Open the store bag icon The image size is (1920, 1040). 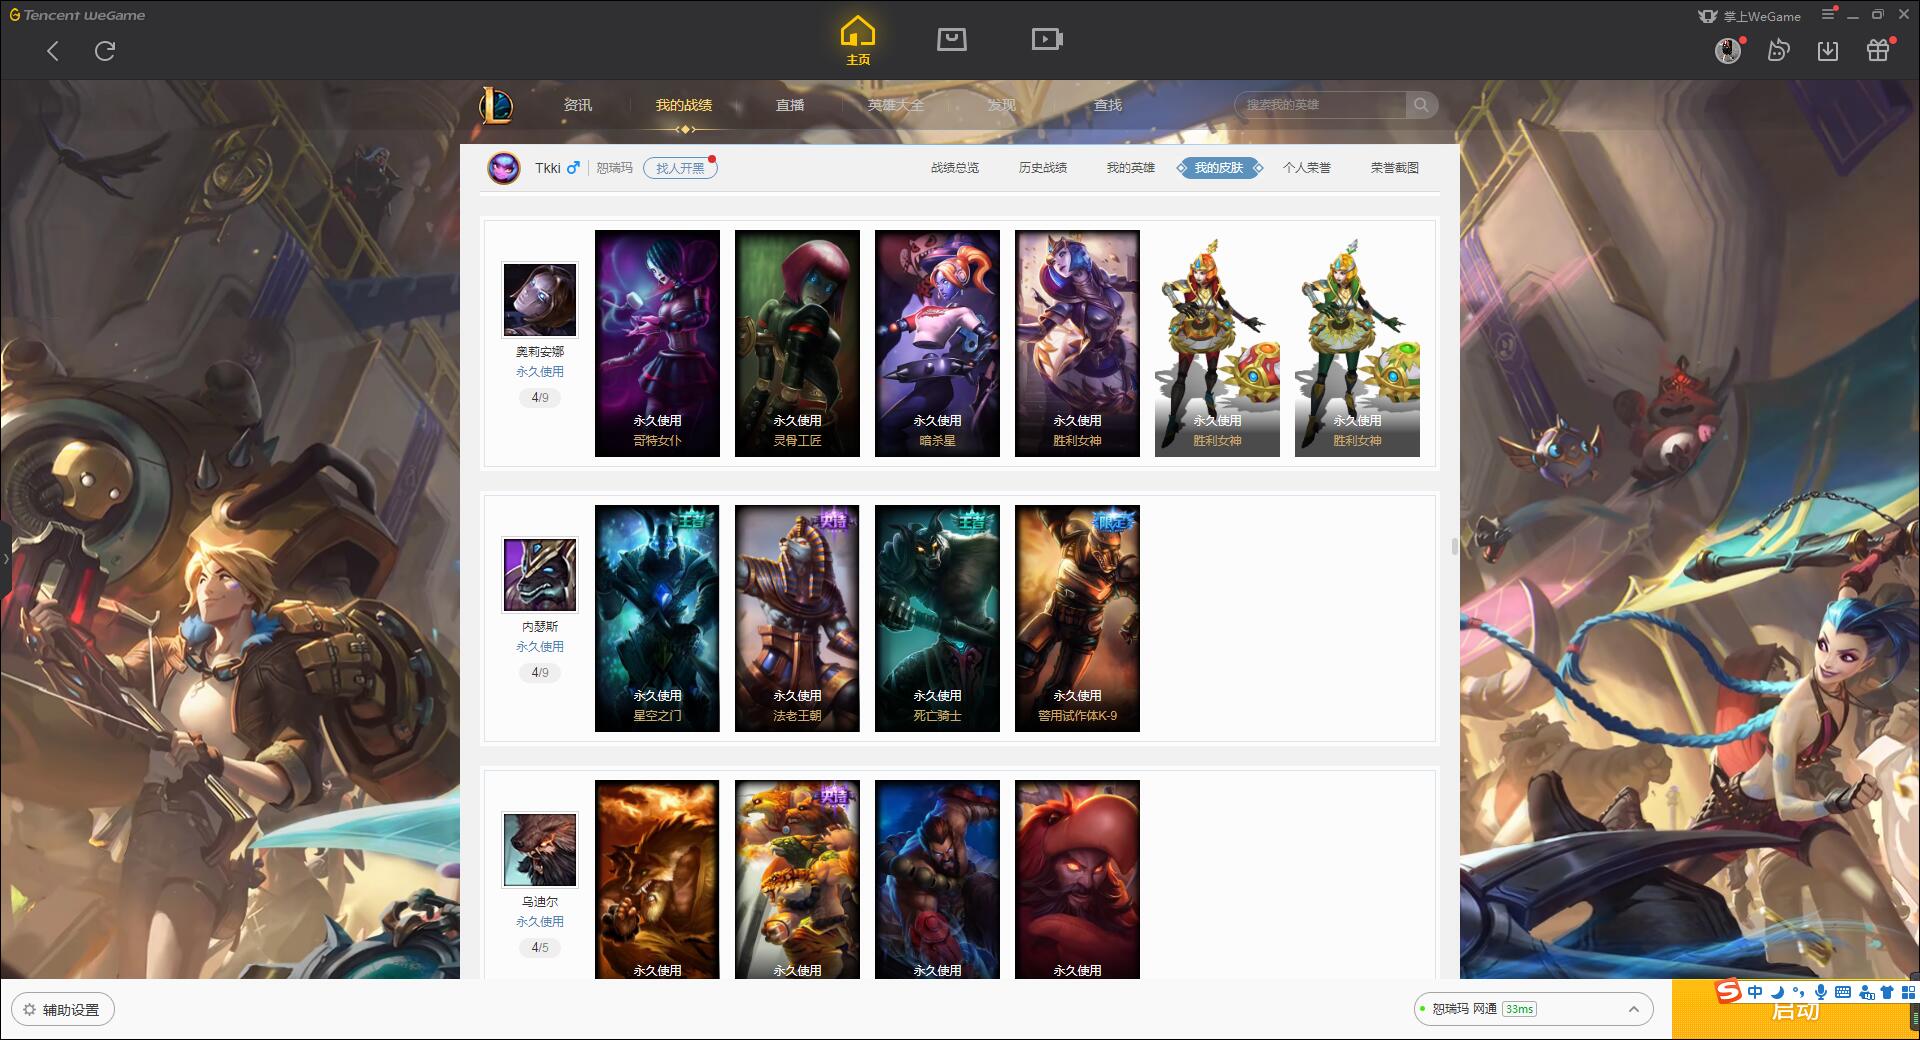[x=951, y=40]
